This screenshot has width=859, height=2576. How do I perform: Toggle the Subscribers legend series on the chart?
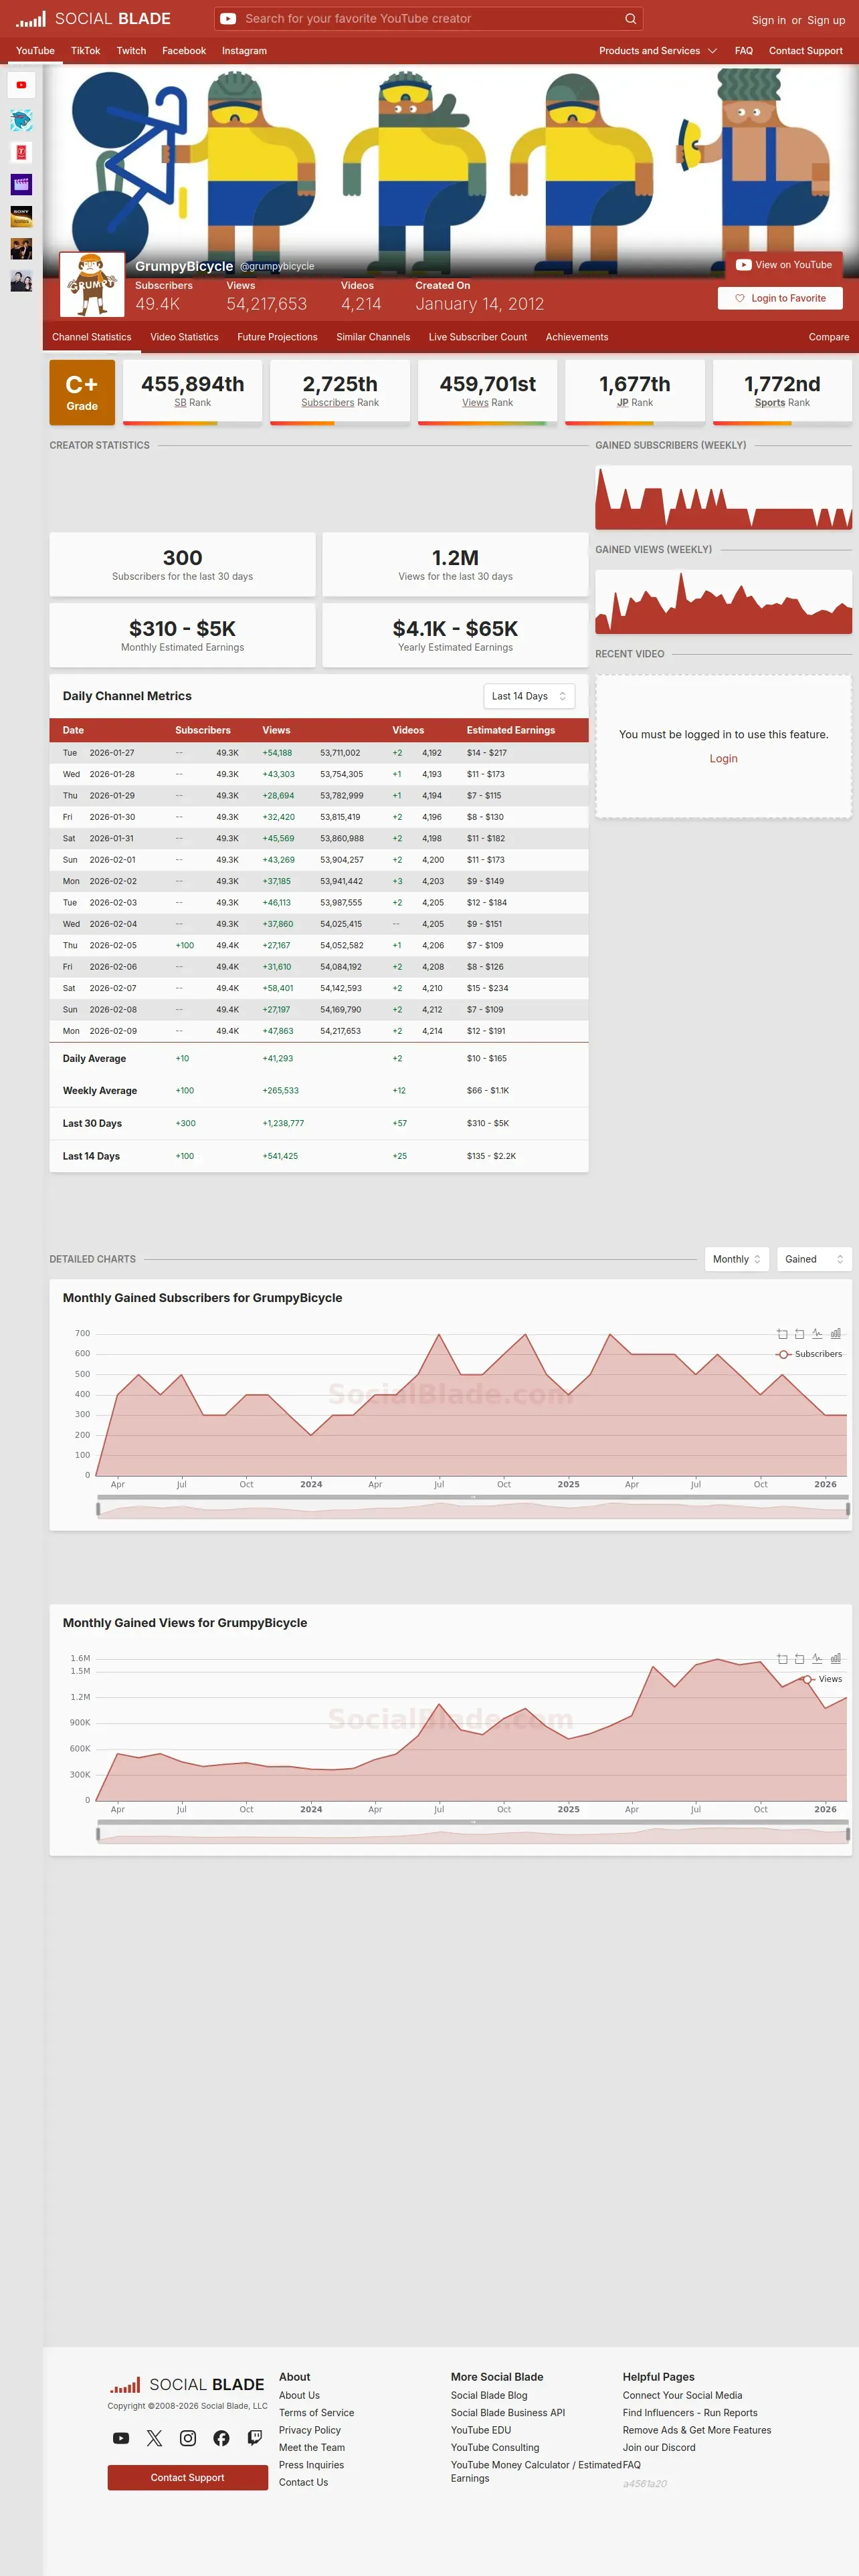[809, 1354]
